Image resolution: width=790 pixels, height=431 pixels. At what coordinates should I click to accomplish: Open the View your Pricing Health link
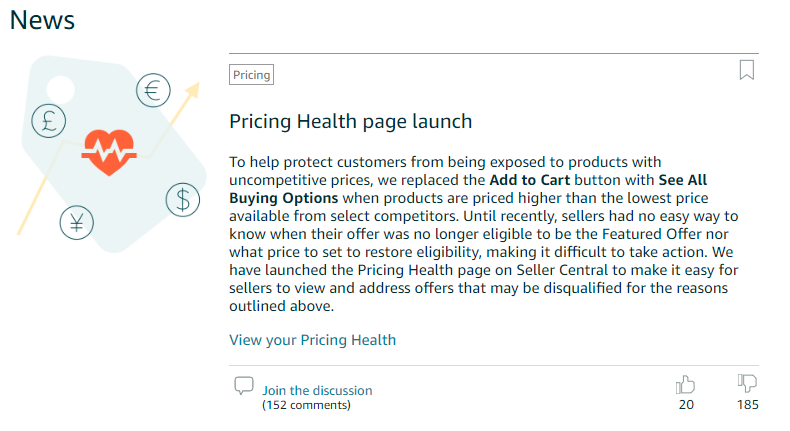pos(312,340)
